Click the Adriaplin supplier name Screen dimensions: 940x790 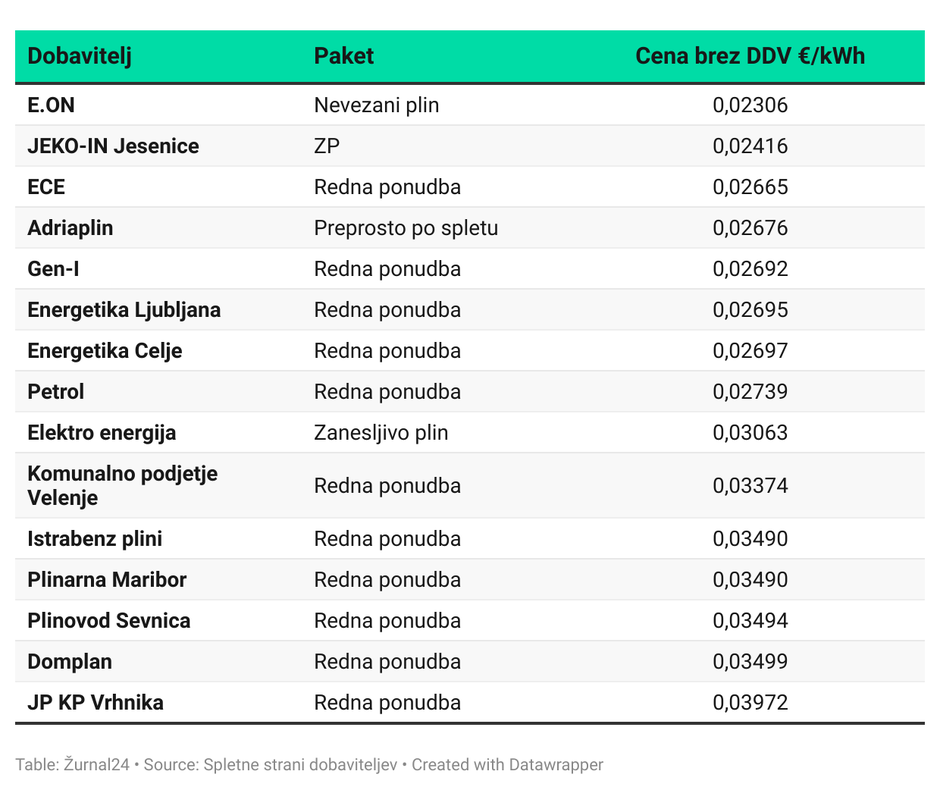[70, 228]
